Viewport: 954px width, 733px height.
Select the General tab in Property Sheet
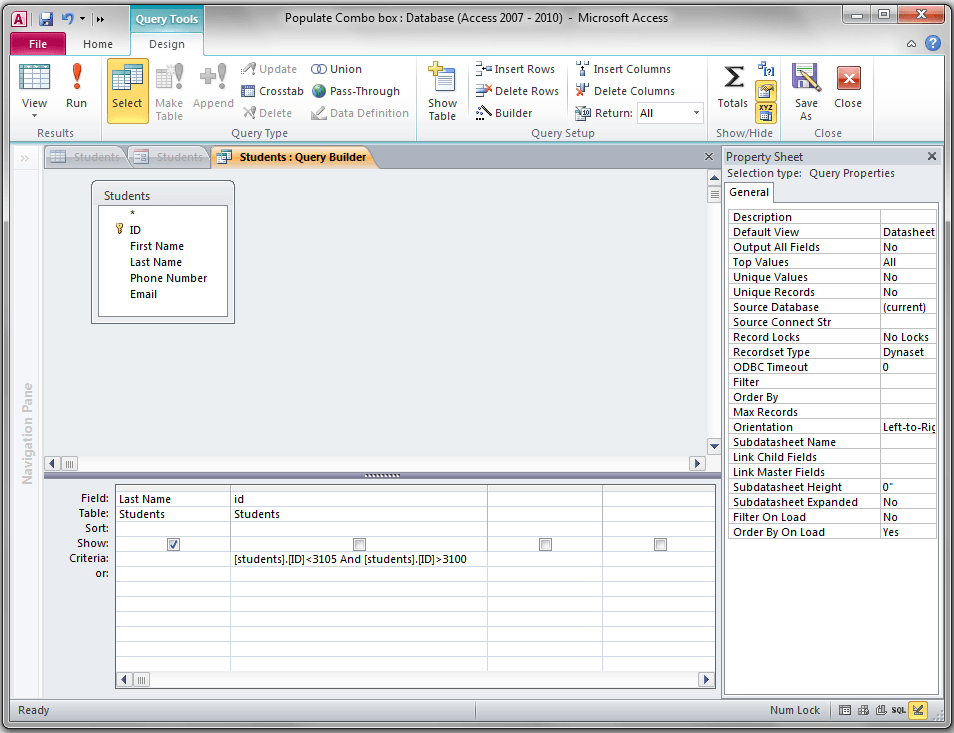[x=749, y=192]
